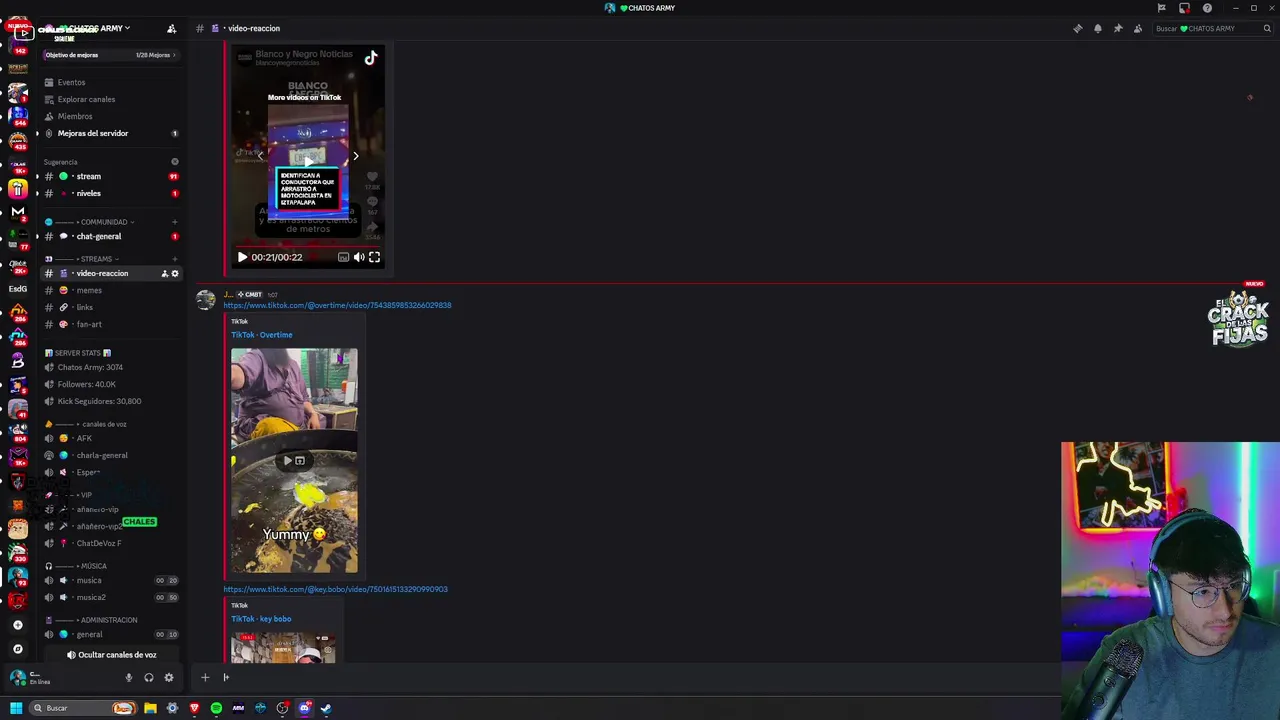Image resolution: width=1280 pixels, height=720 pixels.
Task: Click the taskbar Buscar search box
Action: coord(83,708)
